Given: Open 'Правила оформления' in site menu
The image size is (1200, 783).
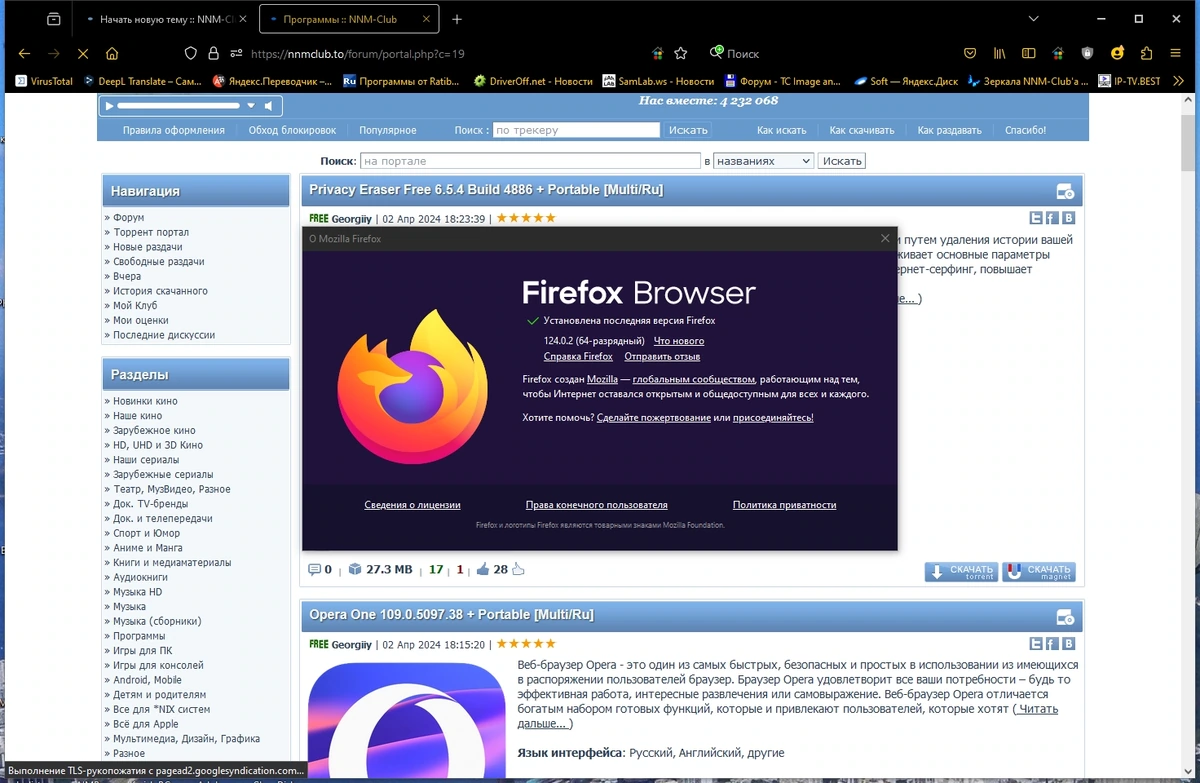Looking at the screenshot, I should pos(173,130).
